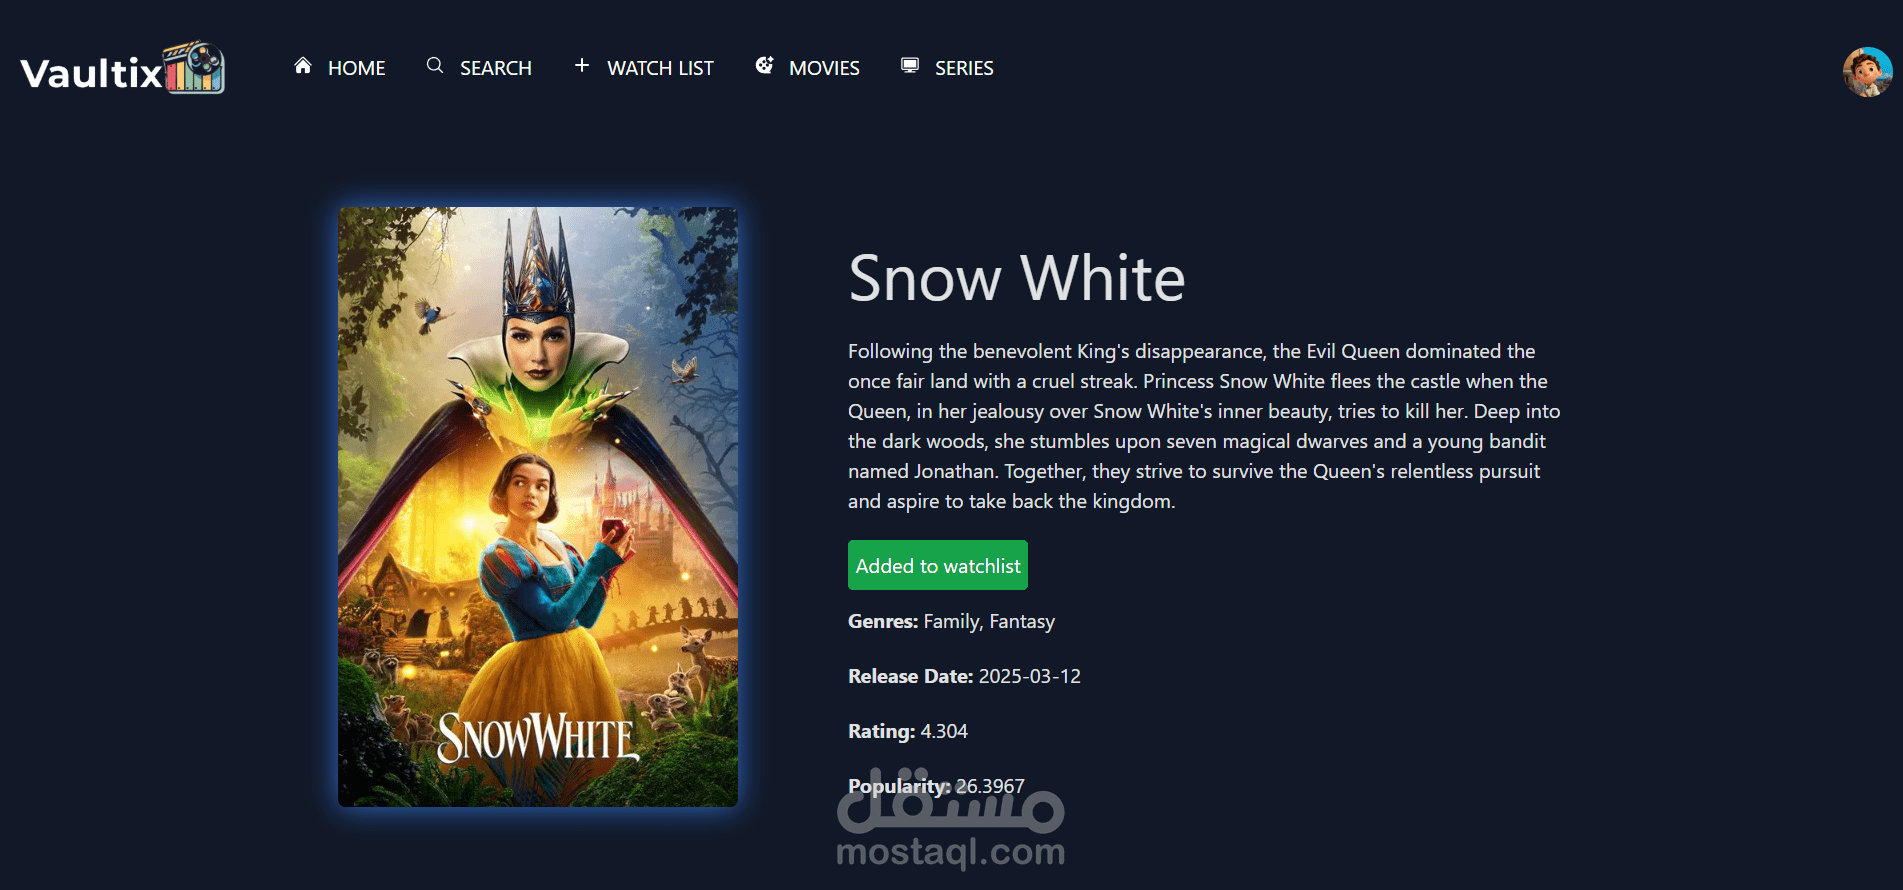Click the Vaultix clapperboard logo icon
This screenshot has width=1903, height=890.
click(195, 68)
